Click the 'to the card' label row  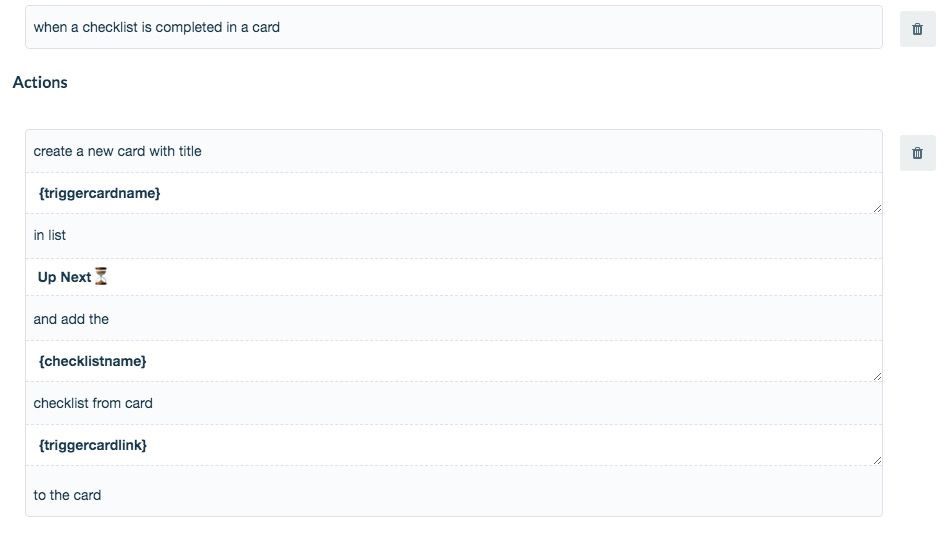coord(453,495)
